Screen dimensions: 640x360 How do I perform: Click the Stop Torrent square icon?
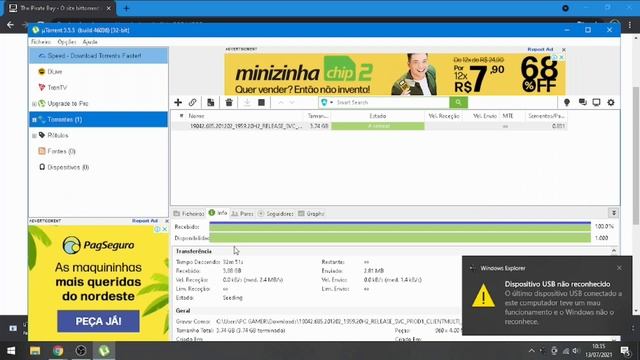pos(261,102)
